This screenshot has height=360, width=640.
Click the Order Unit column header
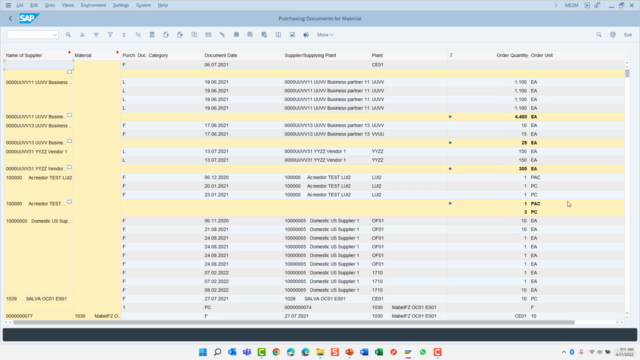pyautogui.click(x=577, y=55)
